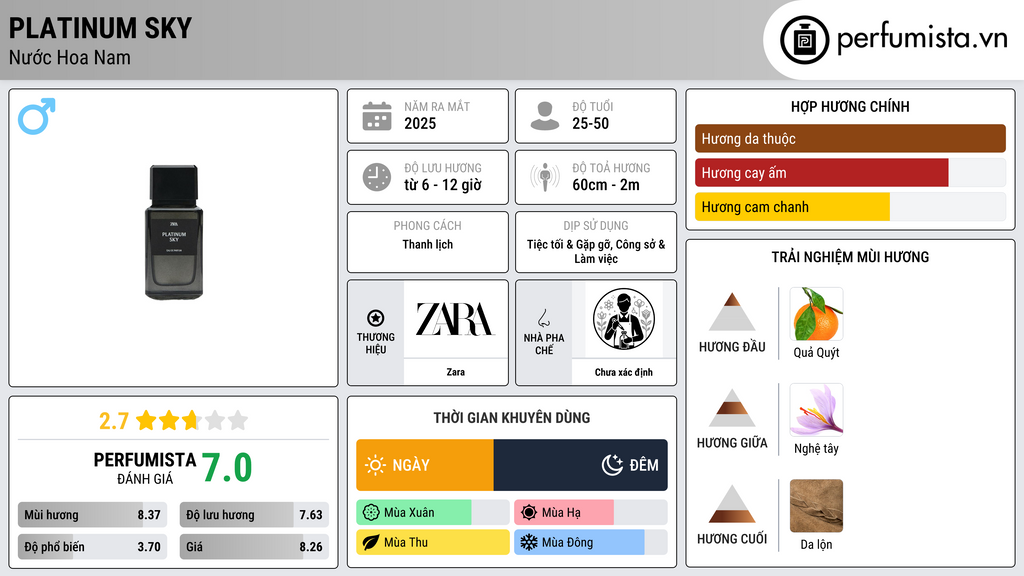The width and height of the screenshot is (1024, 576).
Task: Click the base-note pyramid icon Hương cuối
Action: click(x=732, y=504)
